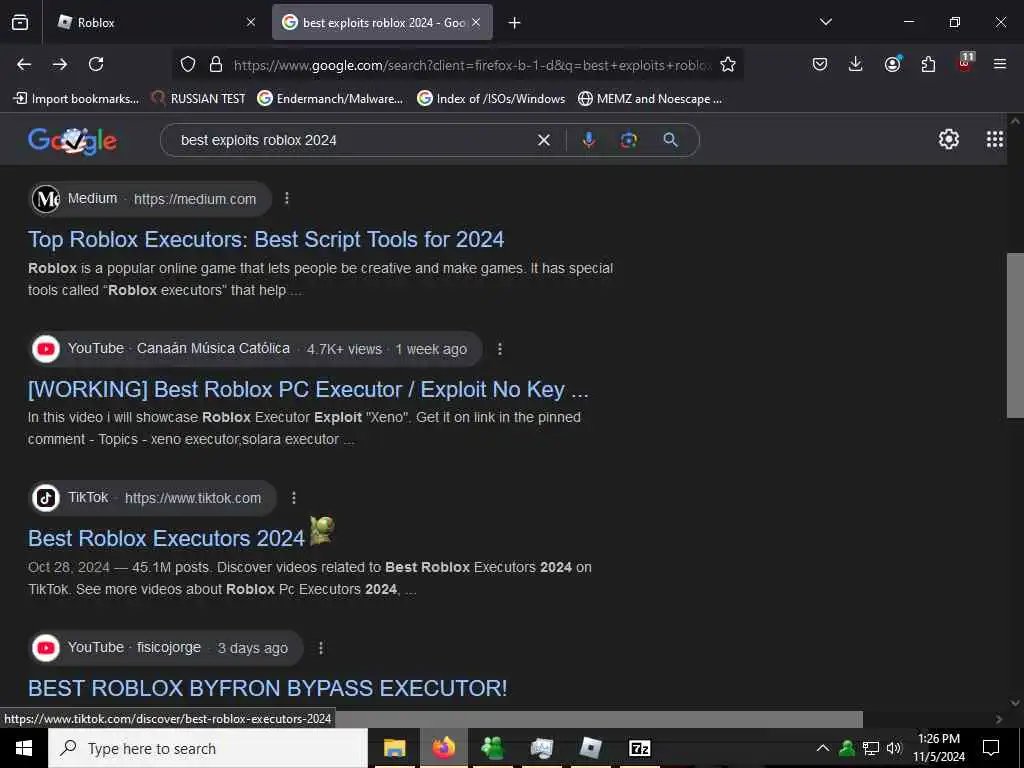This screenshot has width=1024, height=768.
Task: Close the Roblox tab
Action: 251,22
